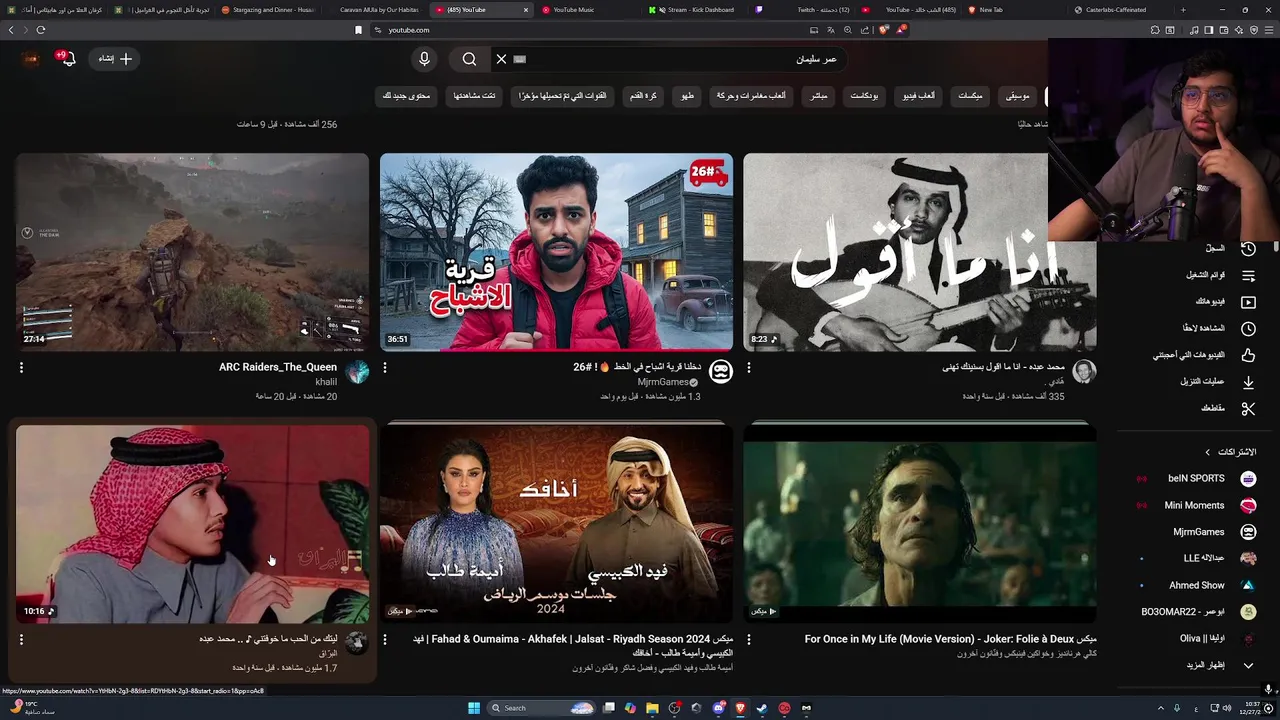Open three-dot menu for ARC Raiders video
Image resolution: width=1280 pixels, height=720 pixels.
point(21,368)
